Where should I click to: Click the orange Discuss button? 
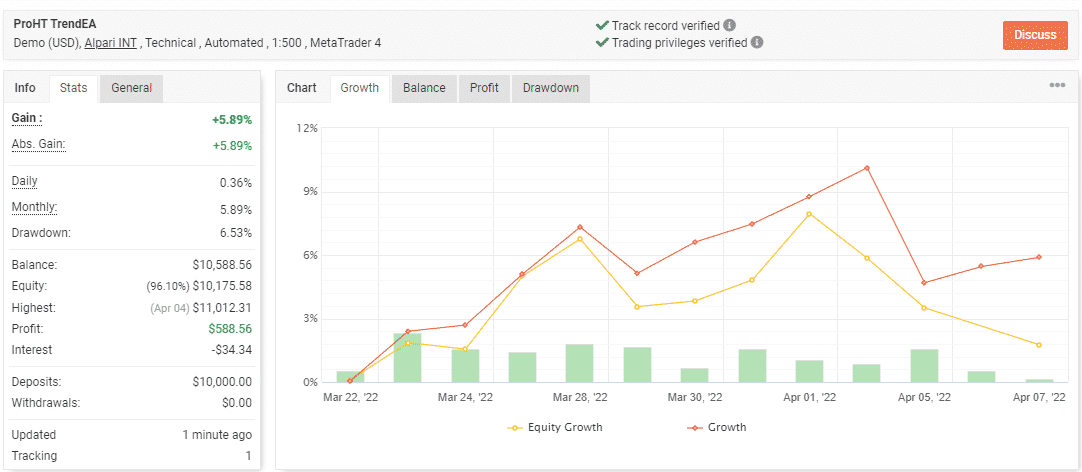tap(1035, 35)
